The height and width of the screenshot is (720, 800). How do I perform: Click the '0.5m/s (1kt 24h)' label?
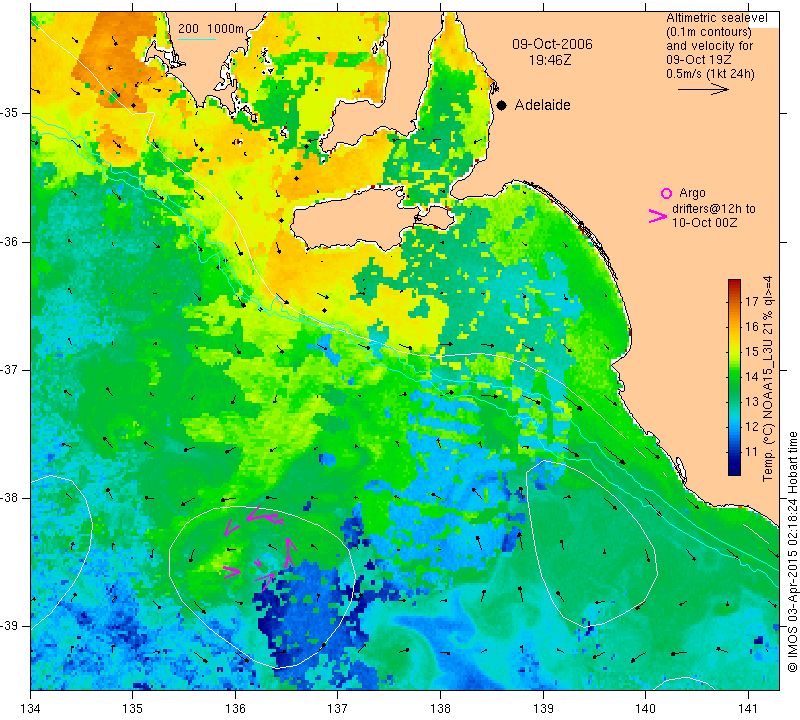point(710,74)
